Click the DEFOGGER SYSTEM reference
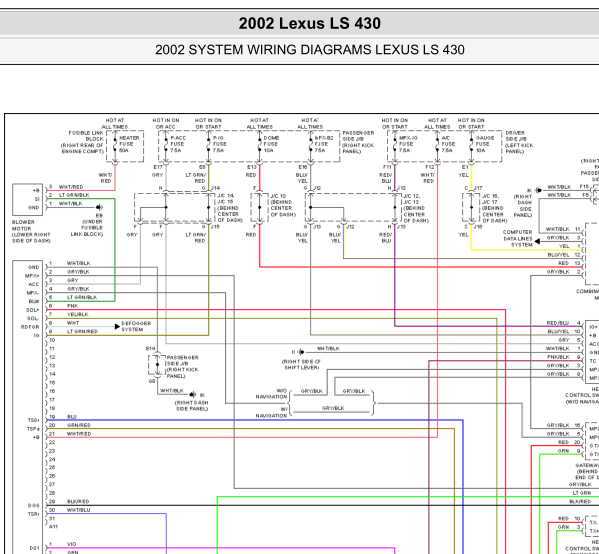 (136, 326)
